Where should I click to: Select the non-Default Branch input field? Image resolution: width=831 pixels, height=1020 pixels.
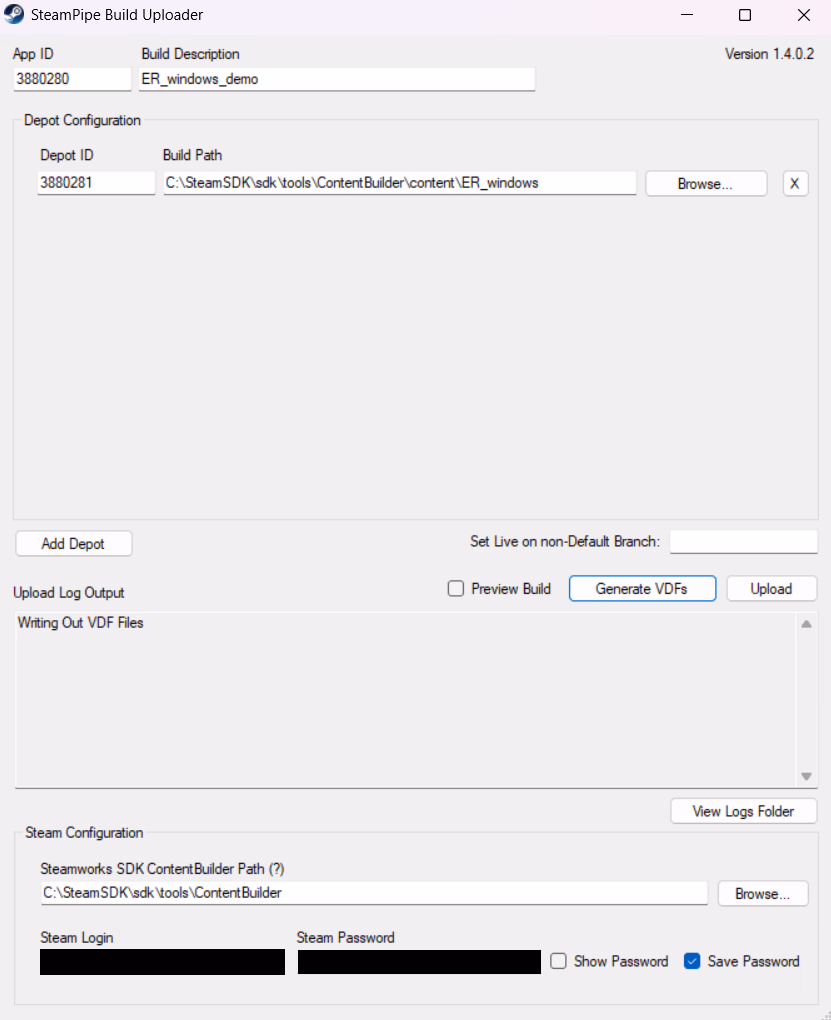[x=743, y=541]
